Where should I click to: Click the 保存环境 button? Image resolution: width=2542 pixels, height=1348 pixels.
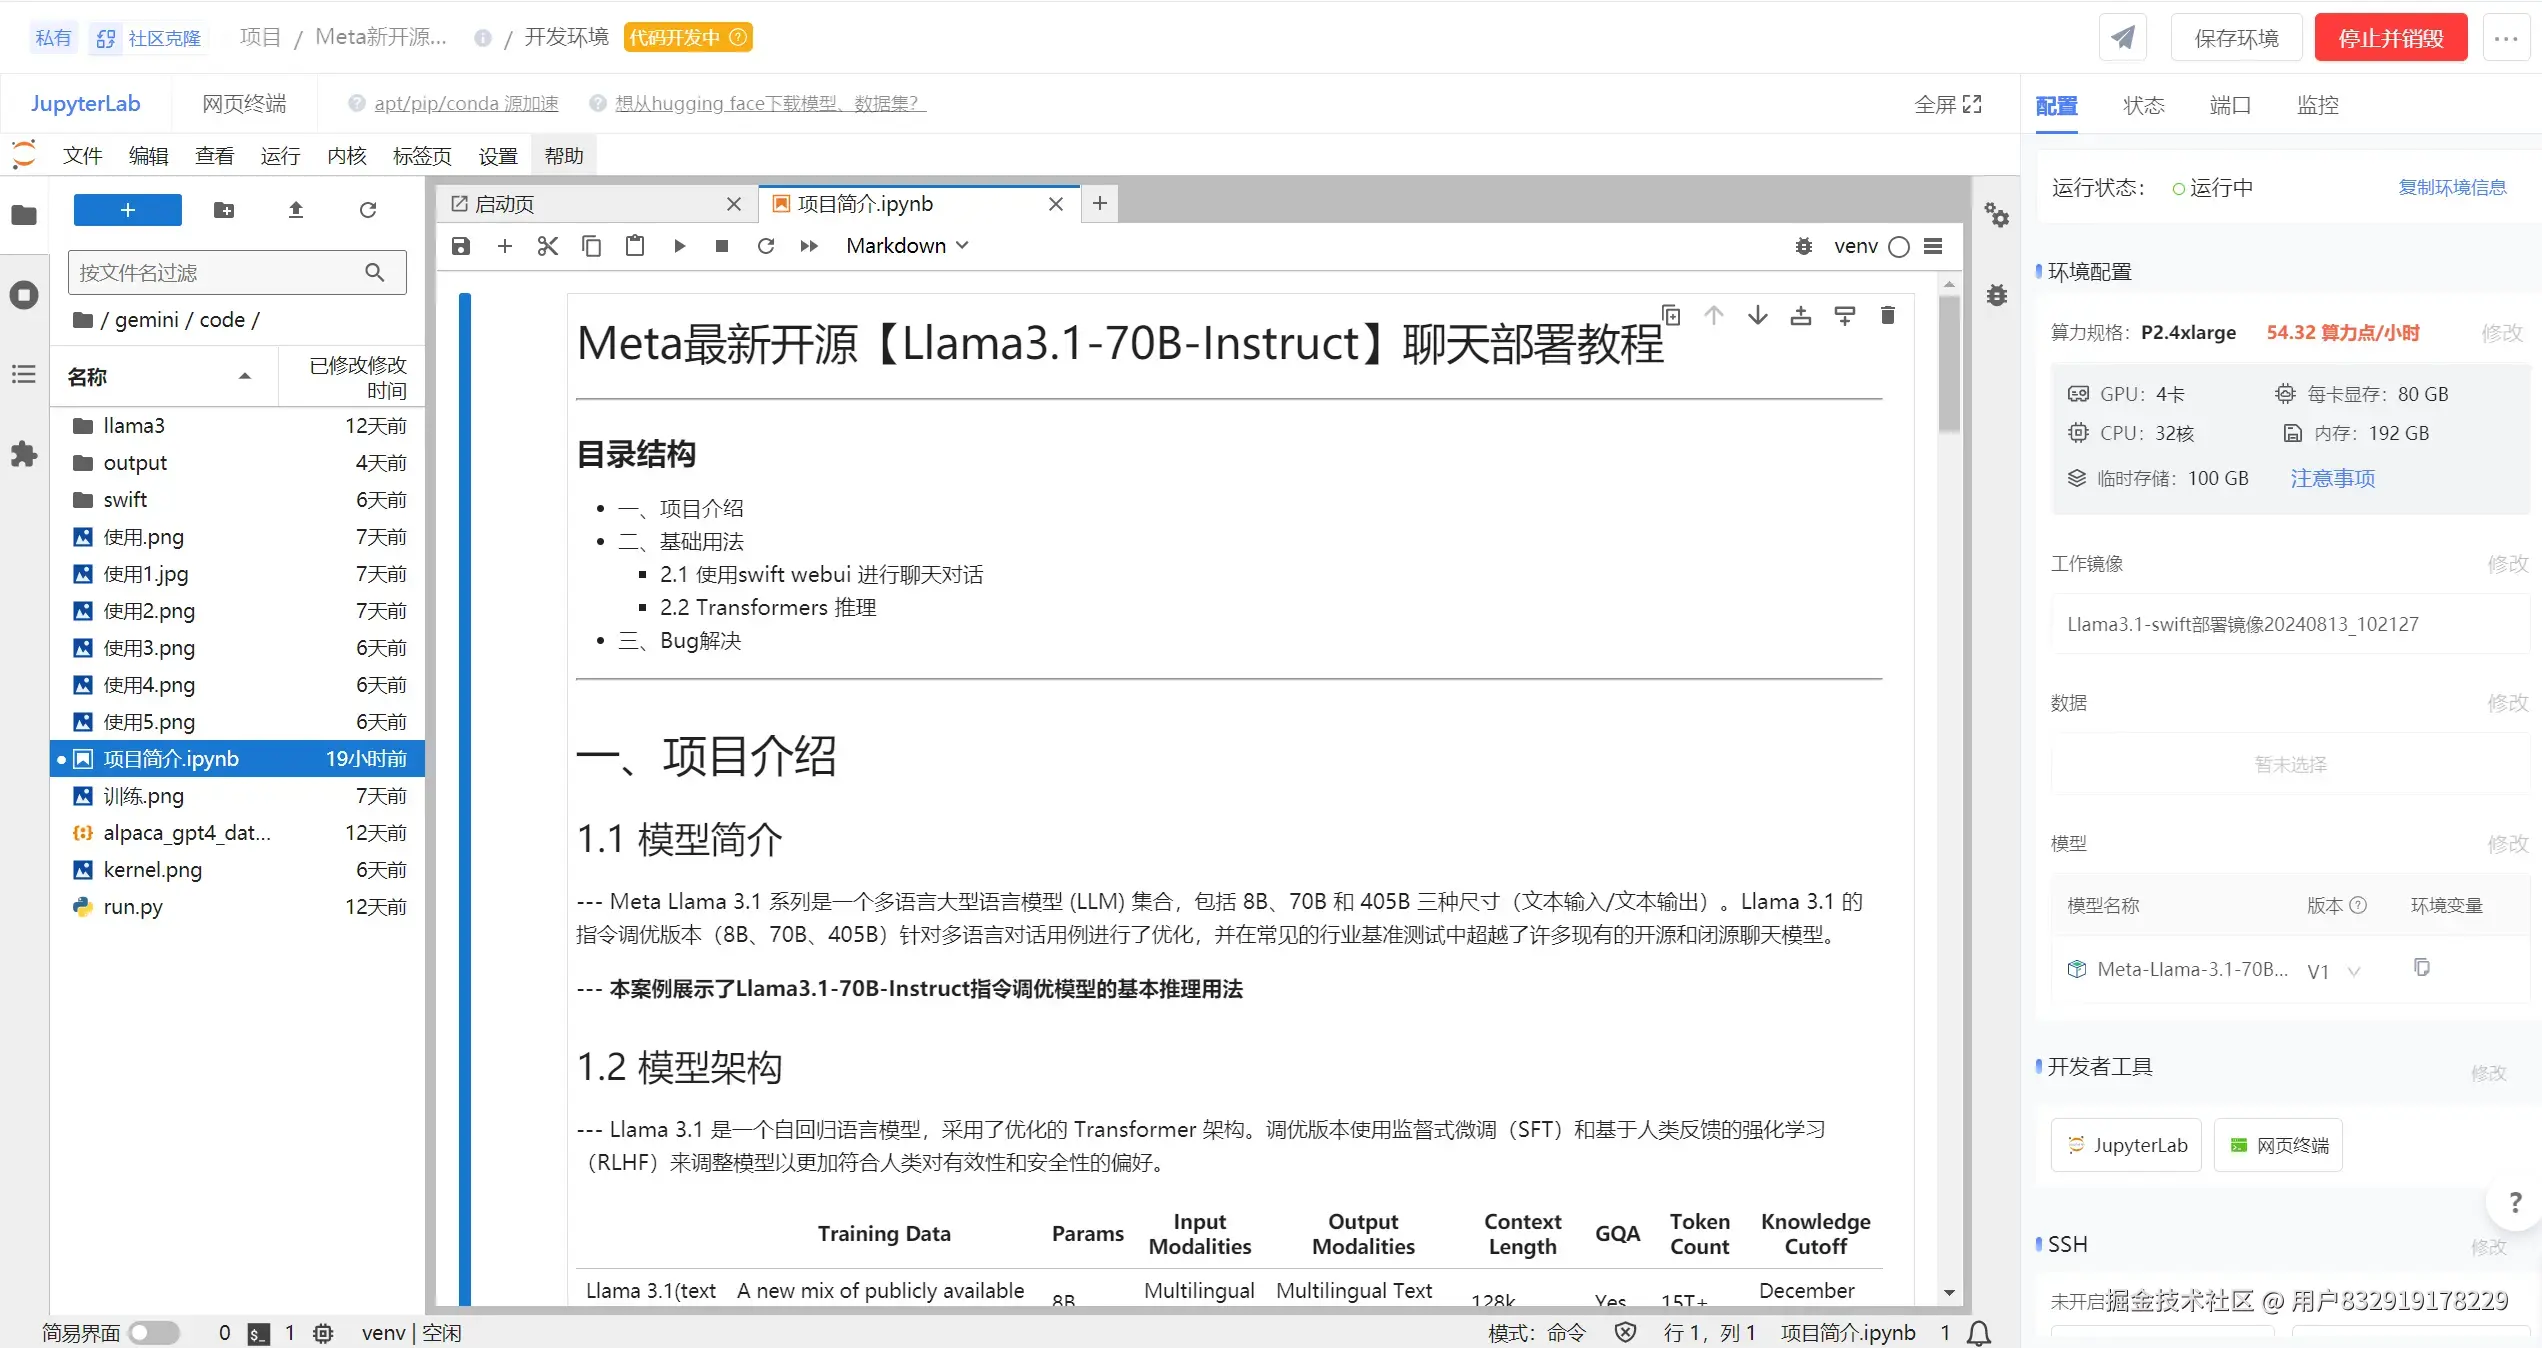pyautogui.click(x=2236, y=38)
